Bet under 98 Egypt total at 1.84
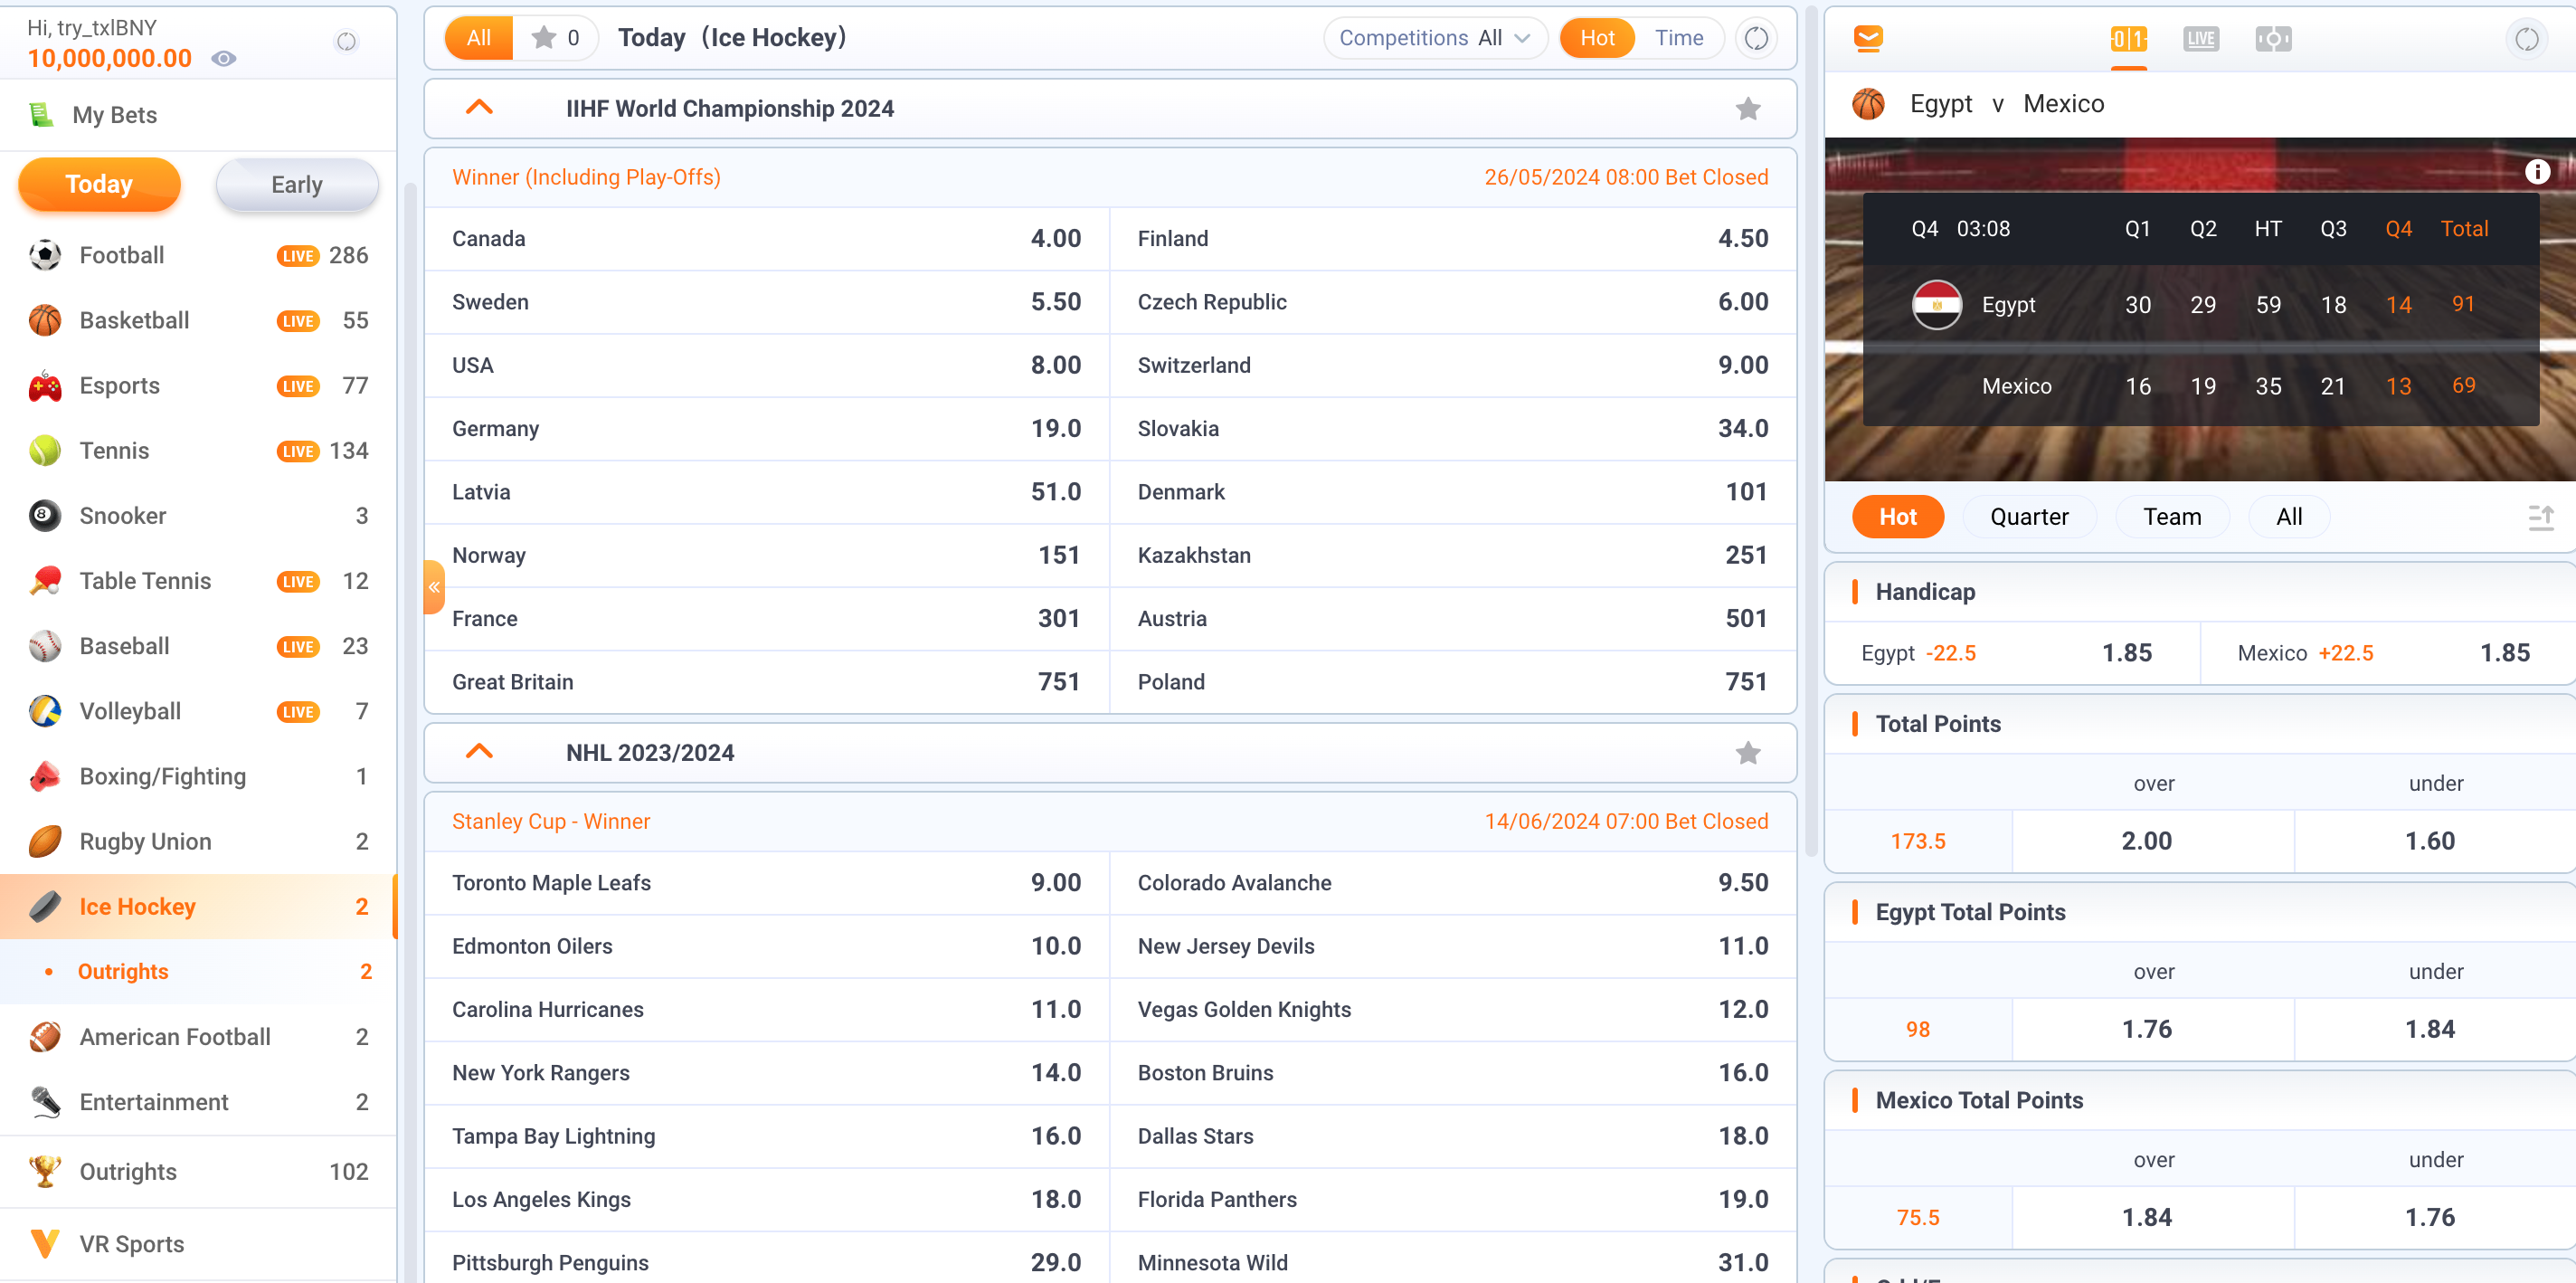Viewport: 2576px width, 1283px height. pyautogui.click(x=2434, y=1028)
